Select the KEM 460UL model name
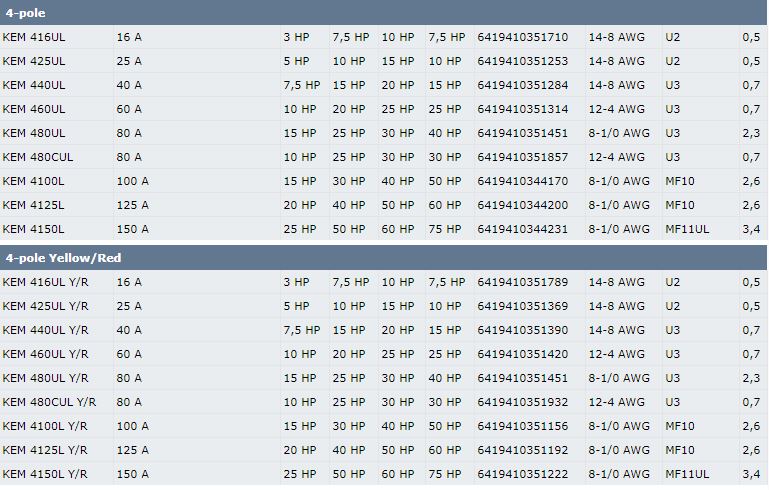Screen dimensions: 769x490 coord(34,109)
